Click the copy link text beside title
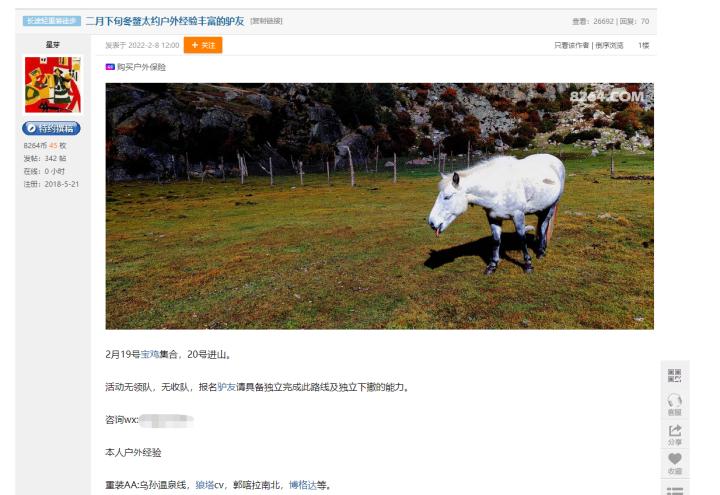 tap(266, 21)
